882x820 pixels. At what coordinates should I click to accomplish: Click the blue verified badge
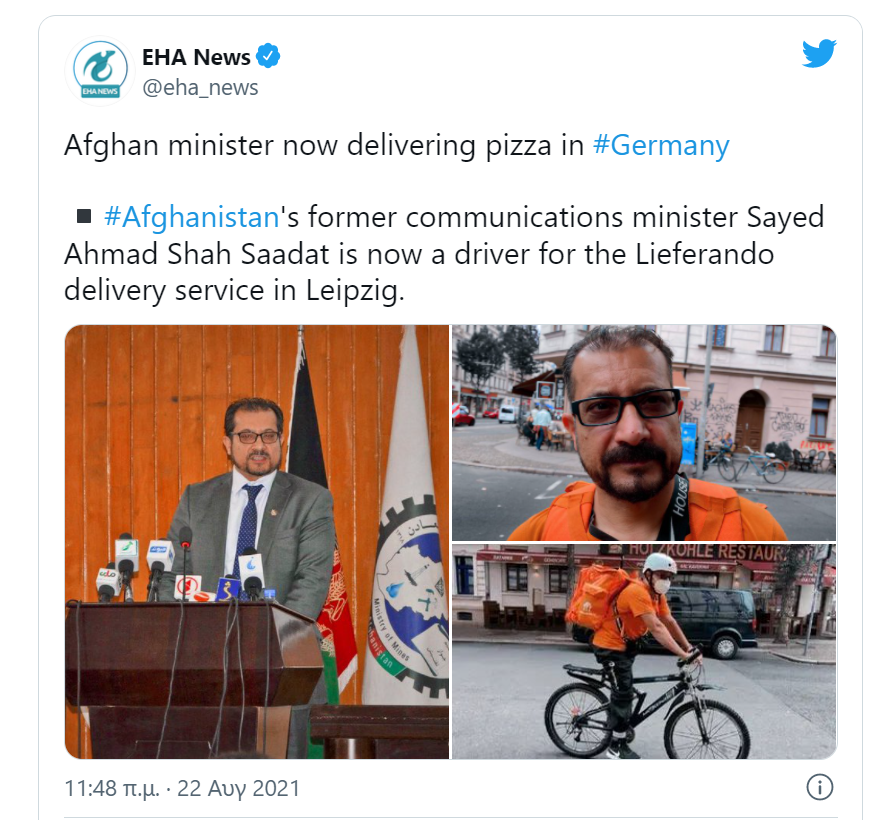tap(268, 56)
